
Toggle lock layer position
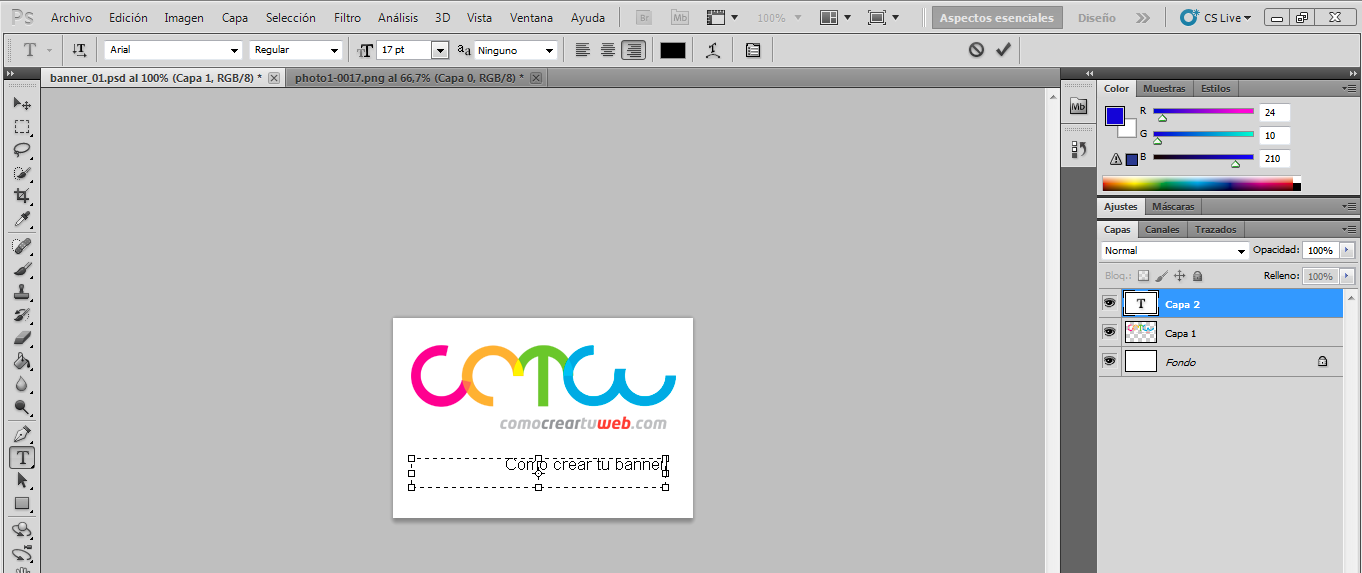click(1179, 276)
